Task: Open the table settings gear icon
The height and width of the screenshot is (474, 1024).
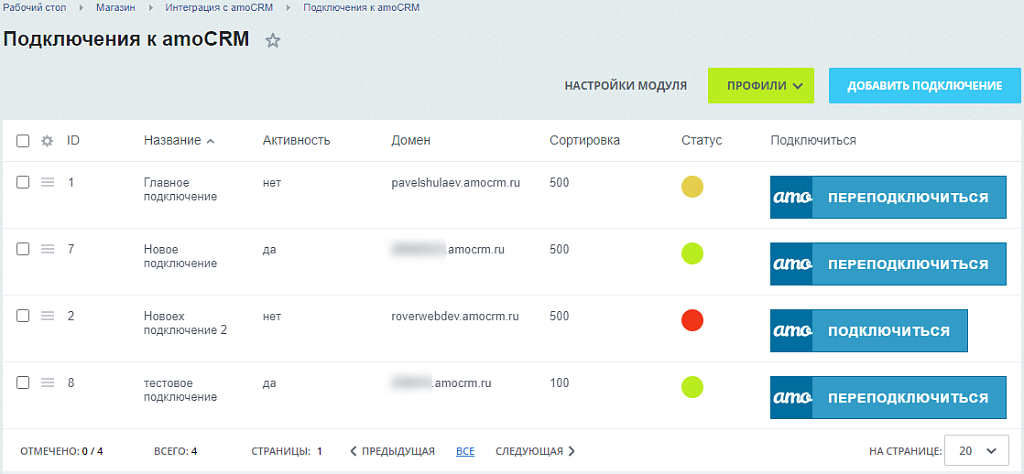Action: (x=46, y=141)
